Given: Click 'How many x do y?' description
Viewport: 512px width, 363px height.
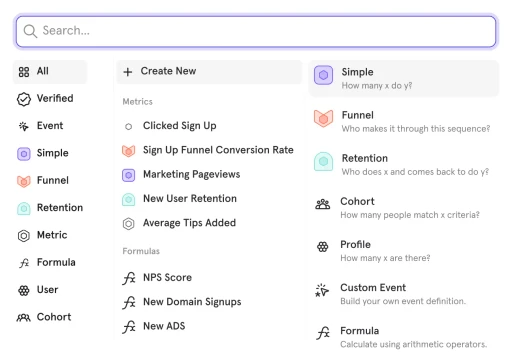Looking at the screenshot, I should tap(377, 86).
